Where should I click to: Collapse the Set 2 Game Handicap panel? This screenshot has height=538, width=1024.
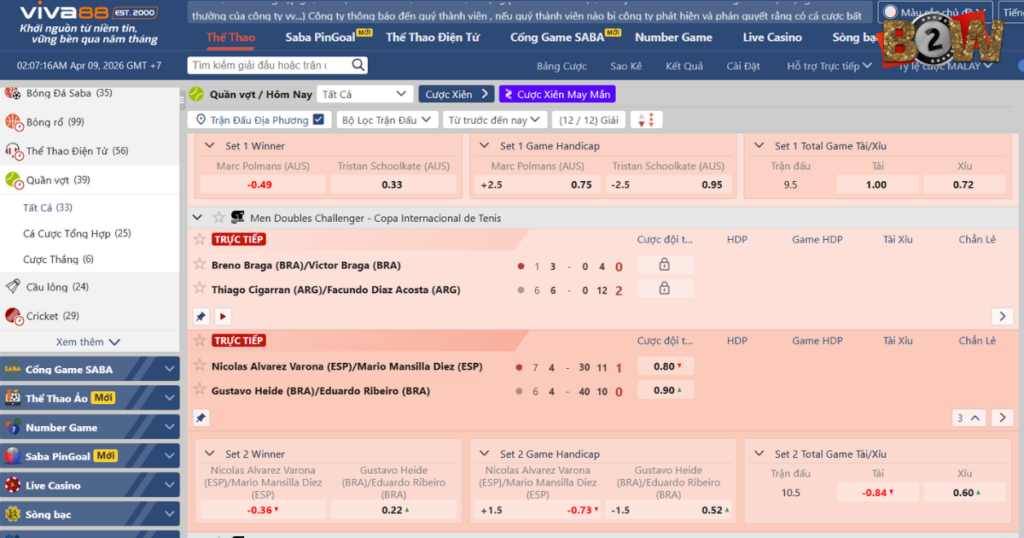(485, 453)
